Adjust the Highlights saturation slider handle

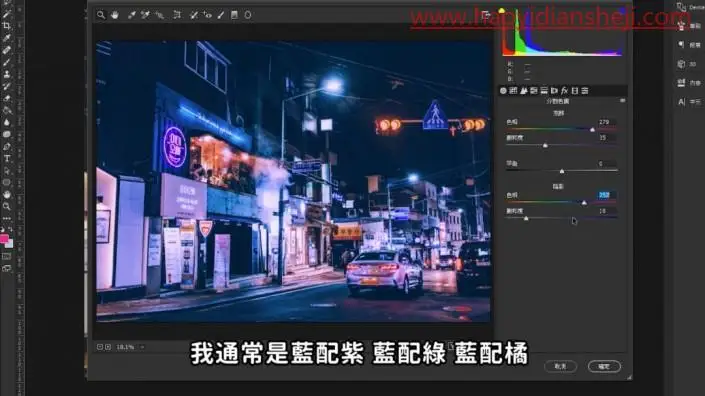545,146
